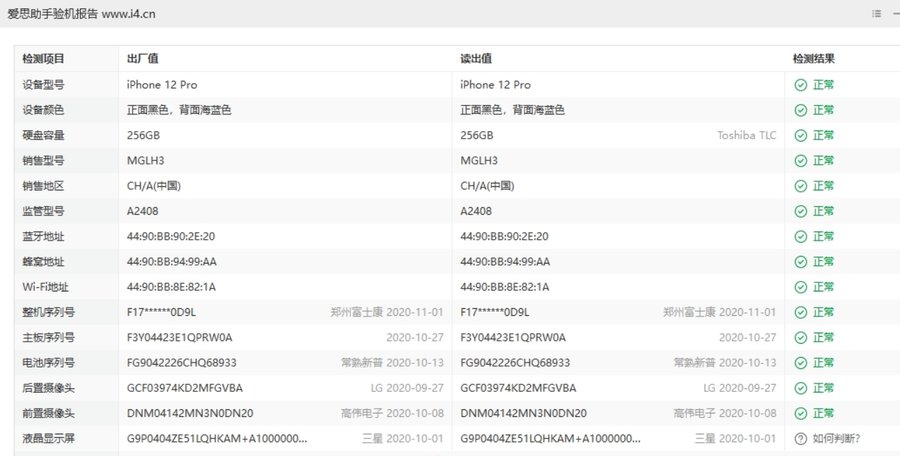
Task: Click LG 2020-09-27 in the 读出值 column
Action: (x=739, y=388)
